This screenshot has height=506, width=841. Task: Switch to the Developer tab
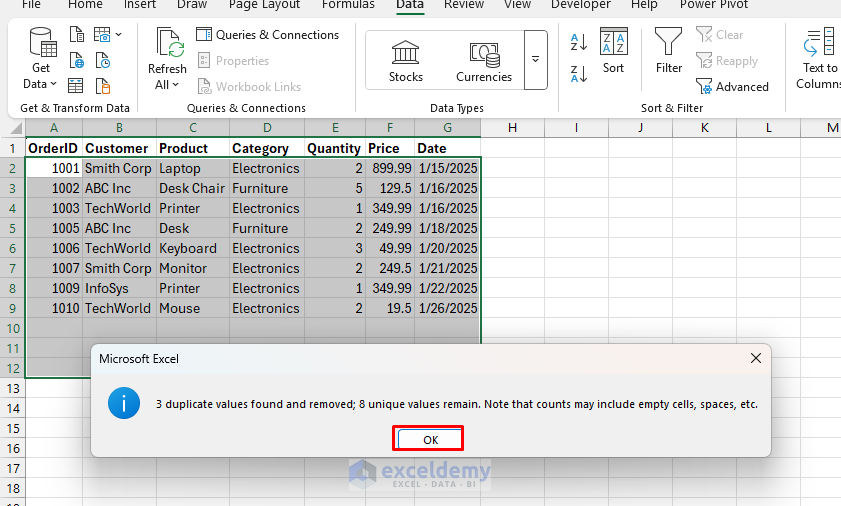coord(580,5)
